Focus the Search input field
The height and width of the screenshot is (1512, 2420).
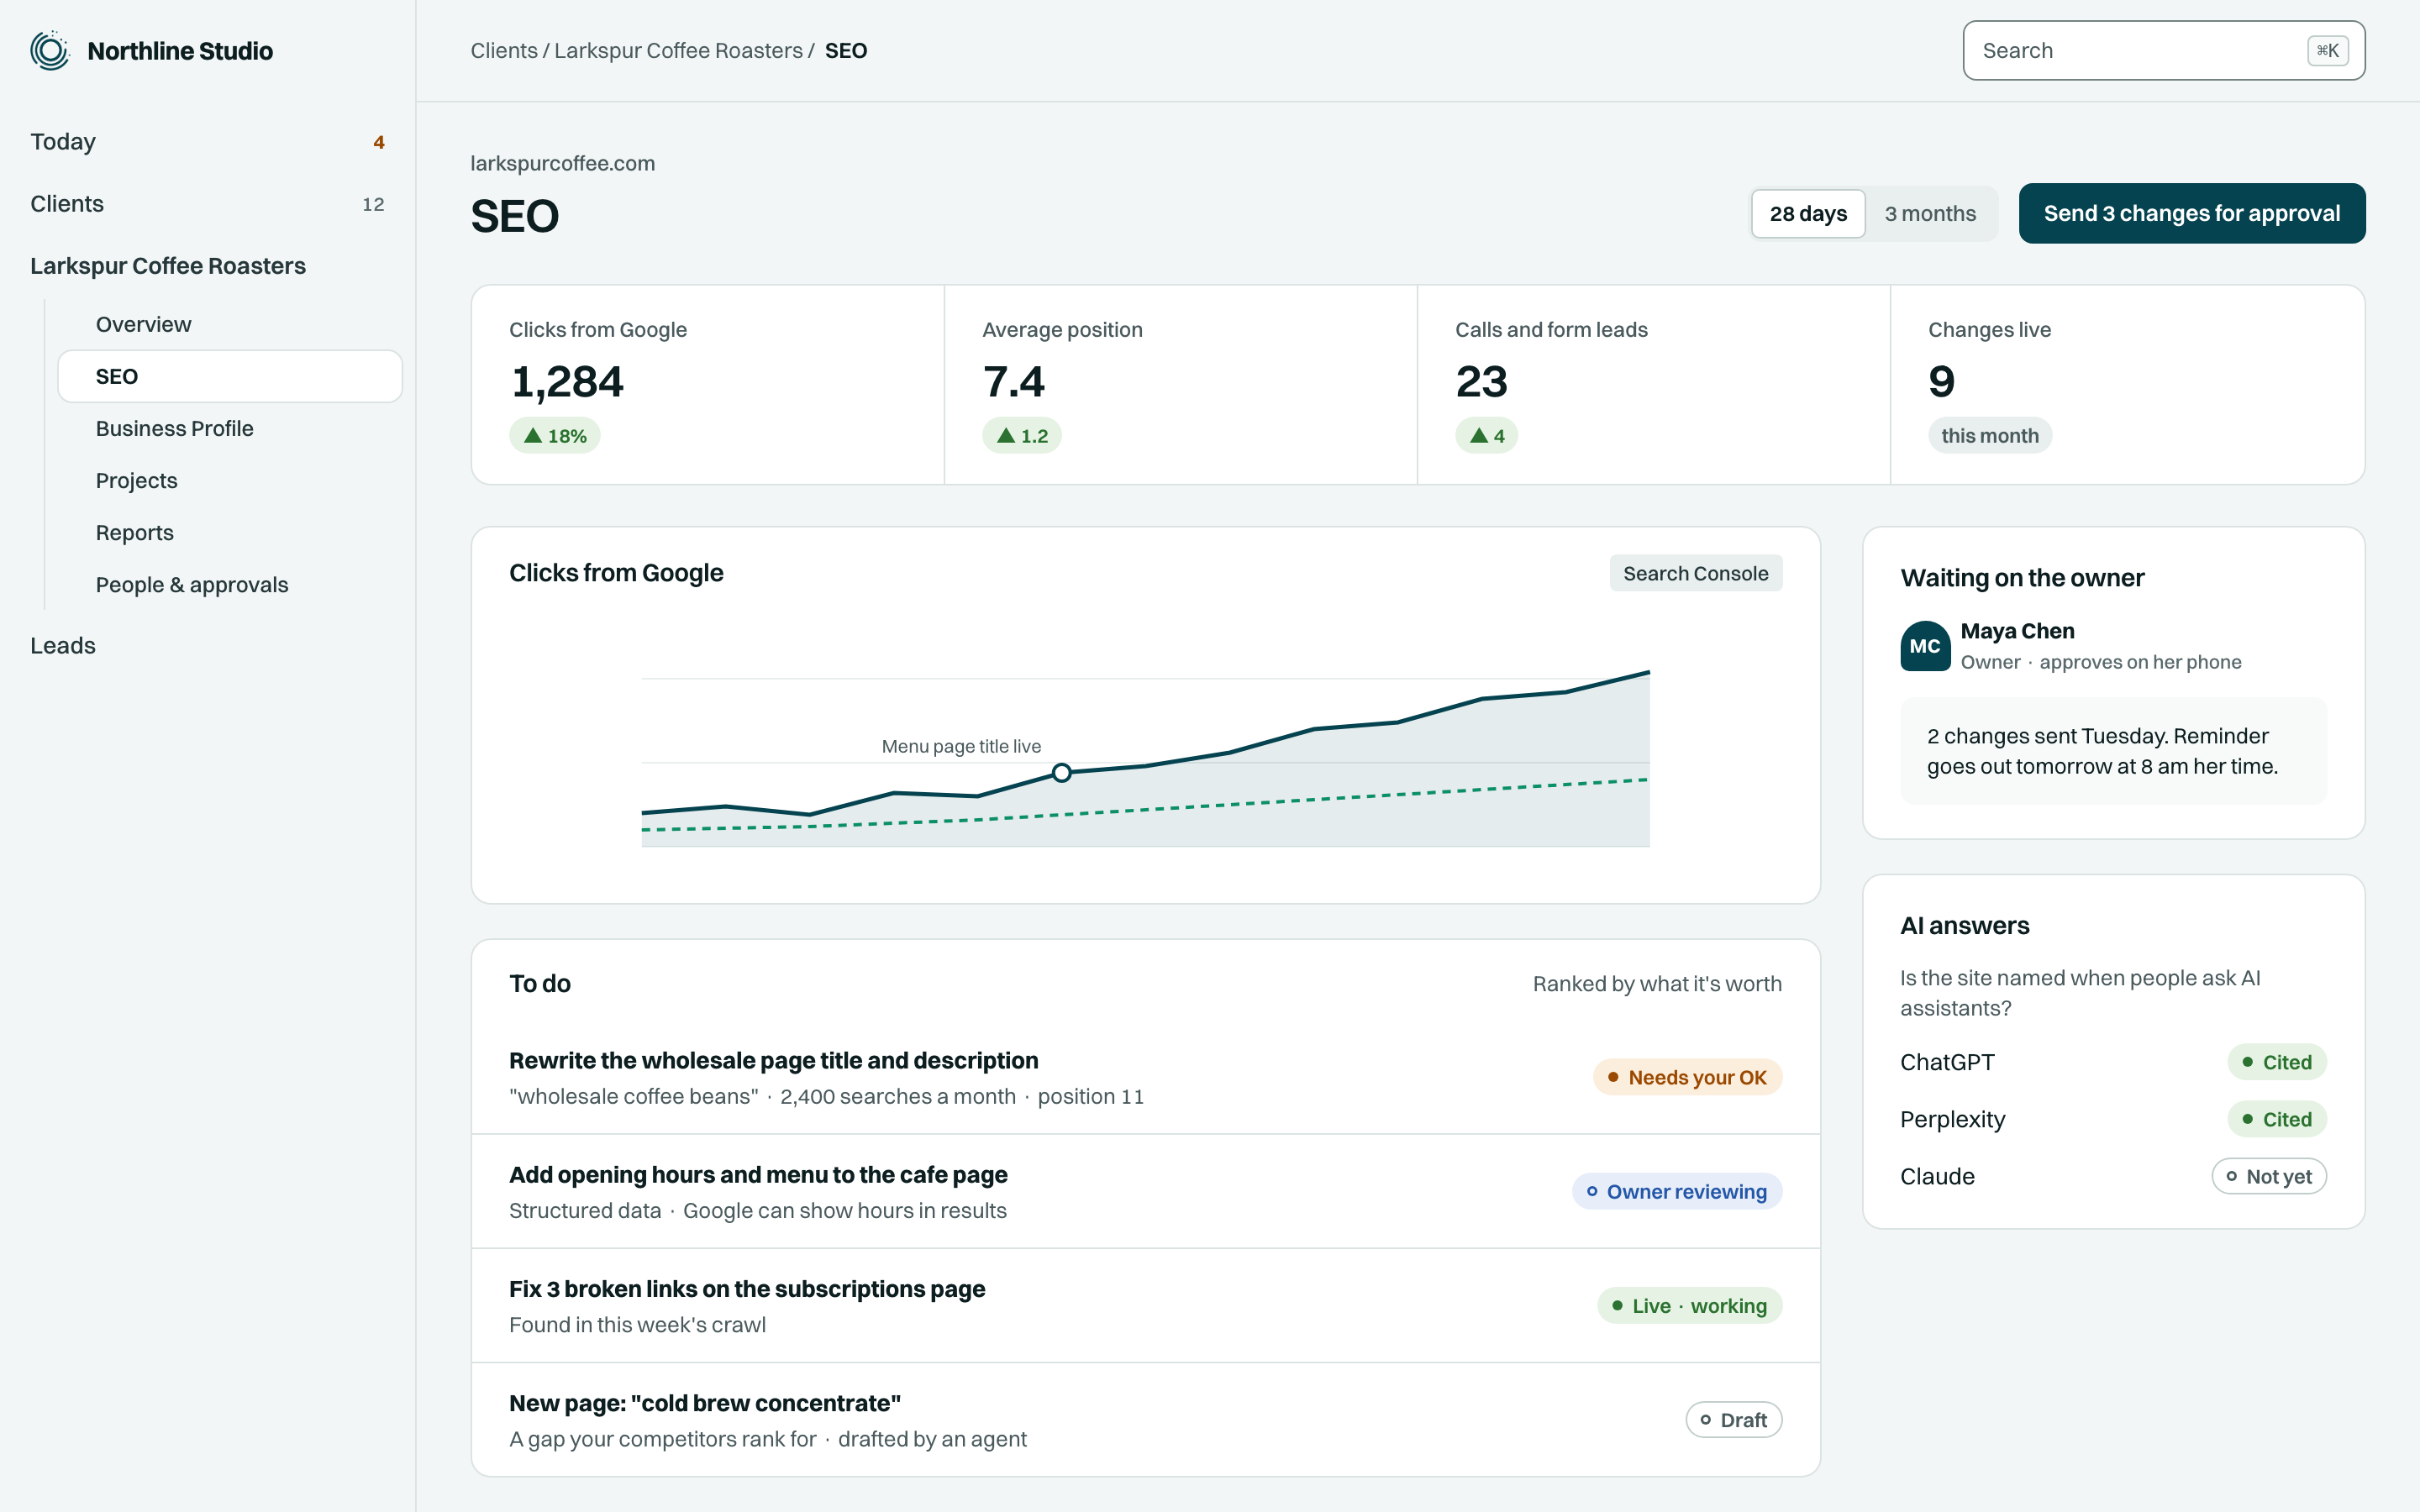[x=2163, y=50]
